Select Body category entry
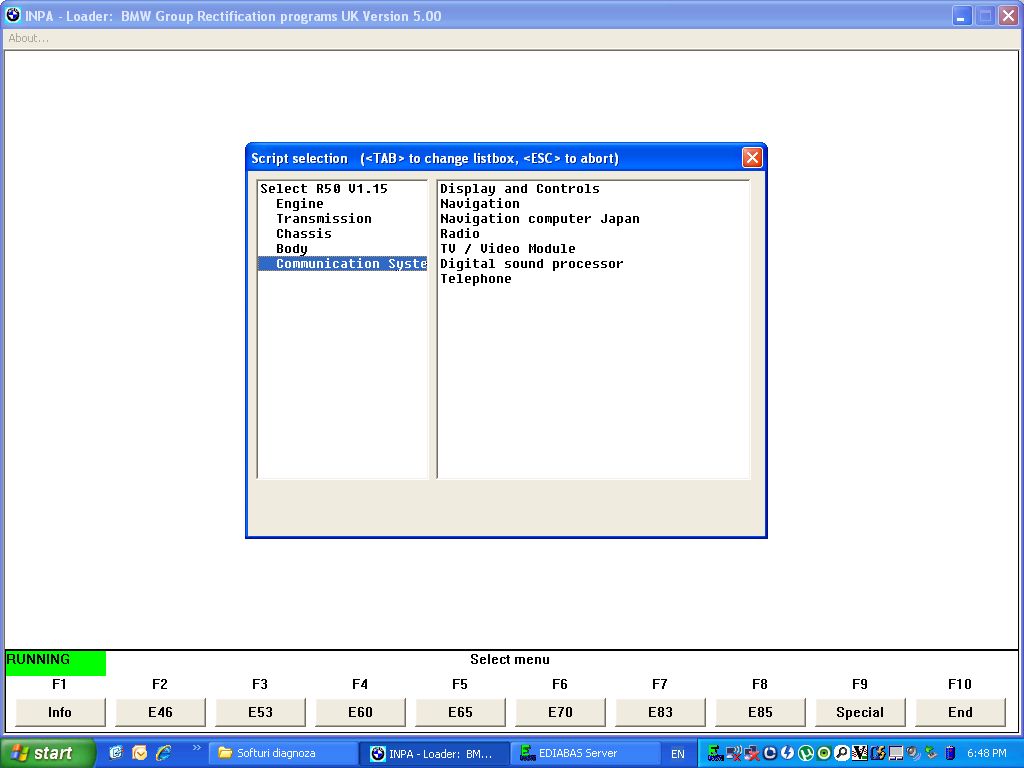 (292, 249)
